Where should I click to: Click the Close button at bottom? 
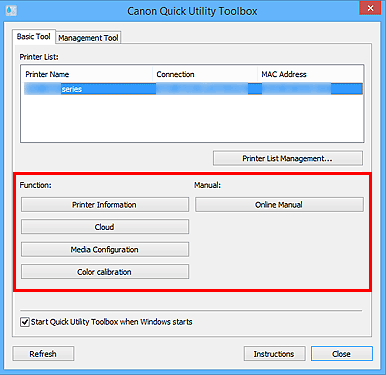(342, 354)
